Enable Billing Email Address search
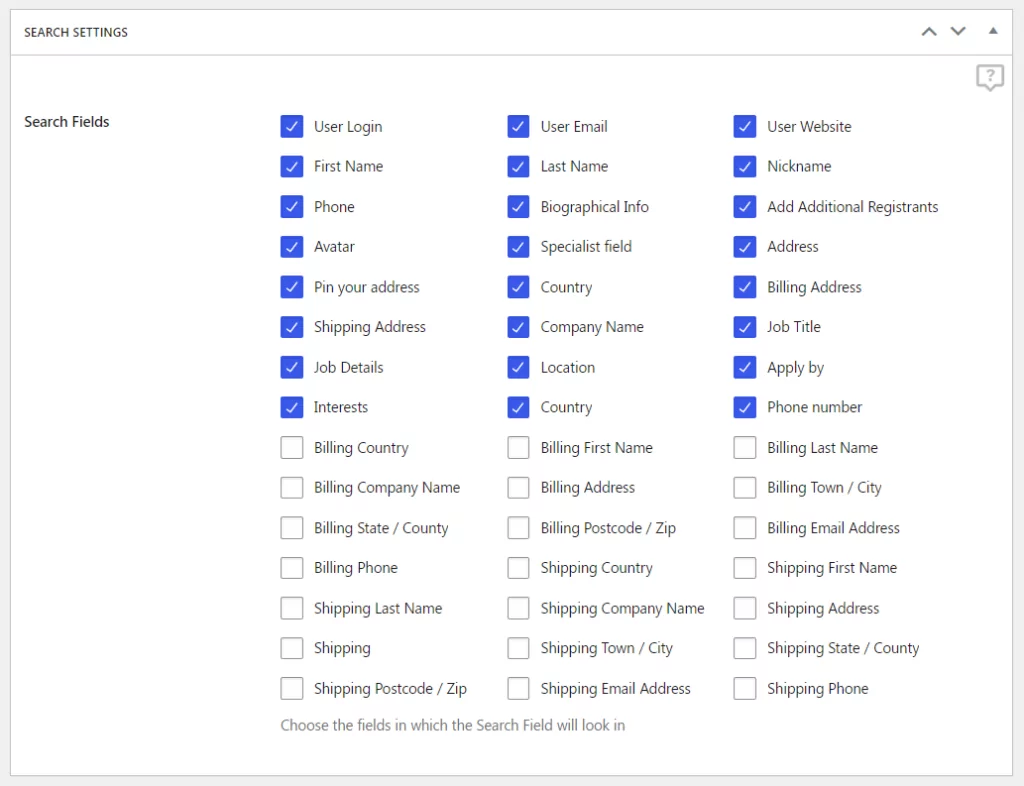Screen dimensions: 1024x786 point(745,528)
